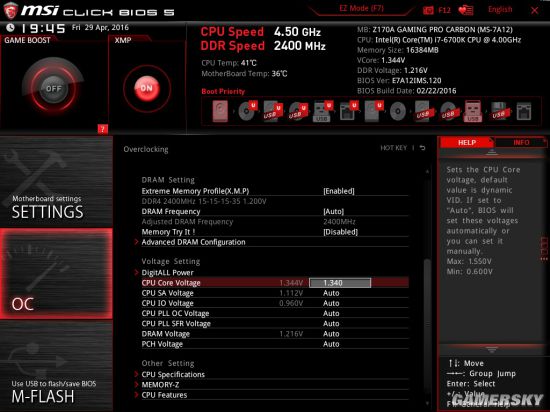Switch to the INFO tab

click(x=521, y=142)
